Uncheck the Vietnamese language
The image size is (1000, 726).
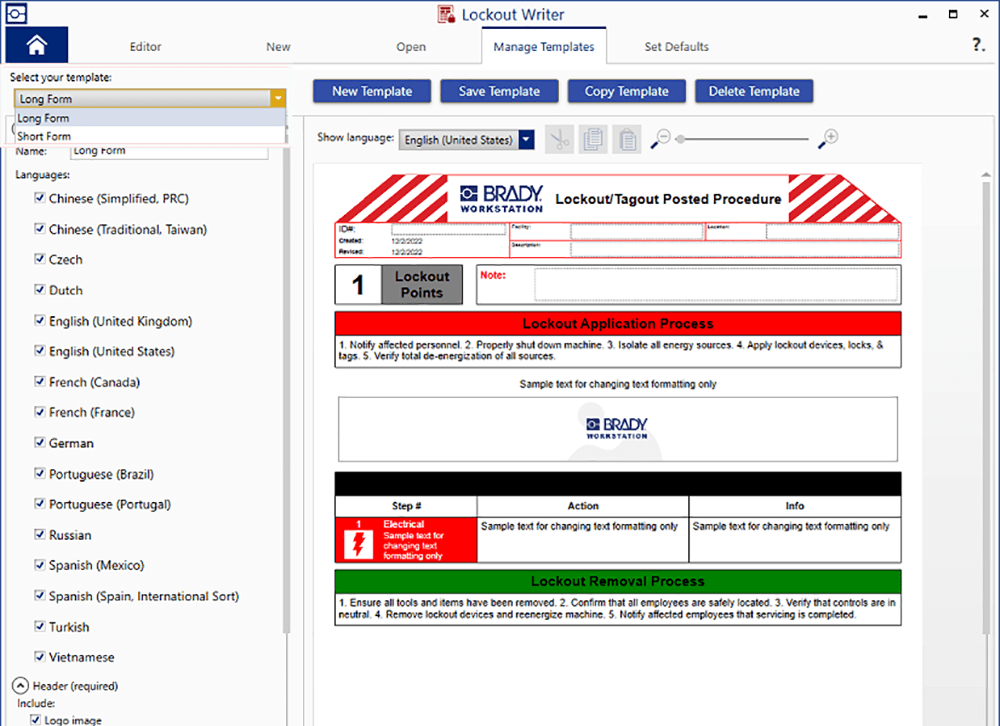click(x=40, y=656)
